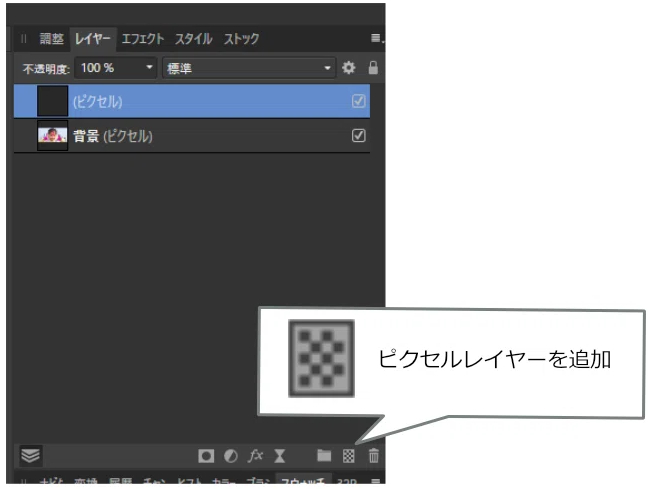Open layer effects with fx icon
The width and height of the screenshot is (653, 489).
[255, 456]
